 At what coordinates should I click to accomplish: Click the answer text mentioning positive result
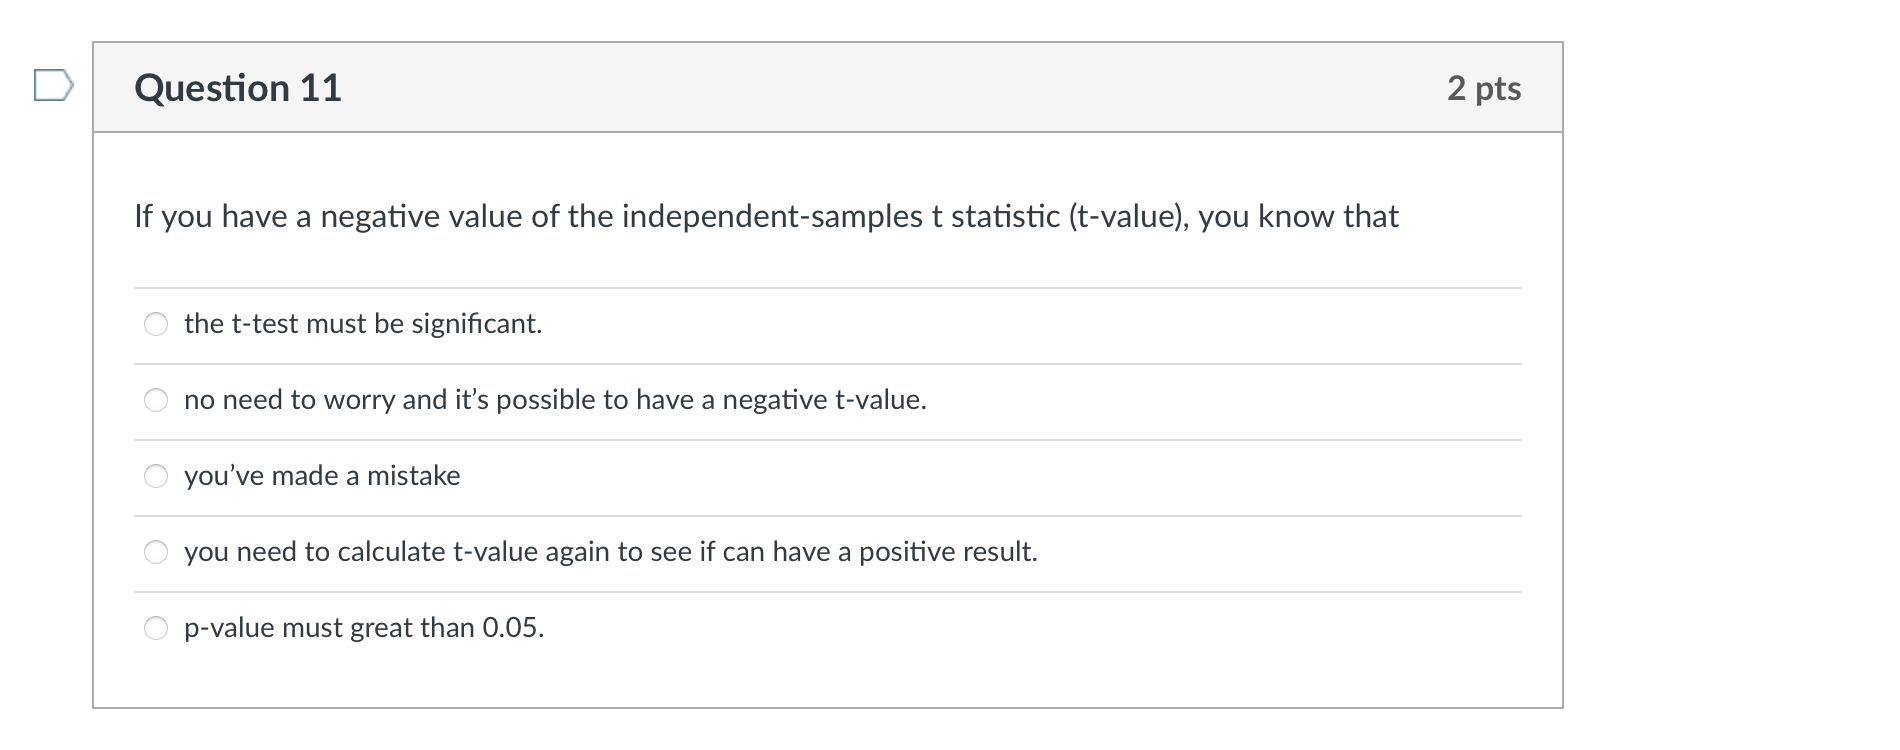611,551
